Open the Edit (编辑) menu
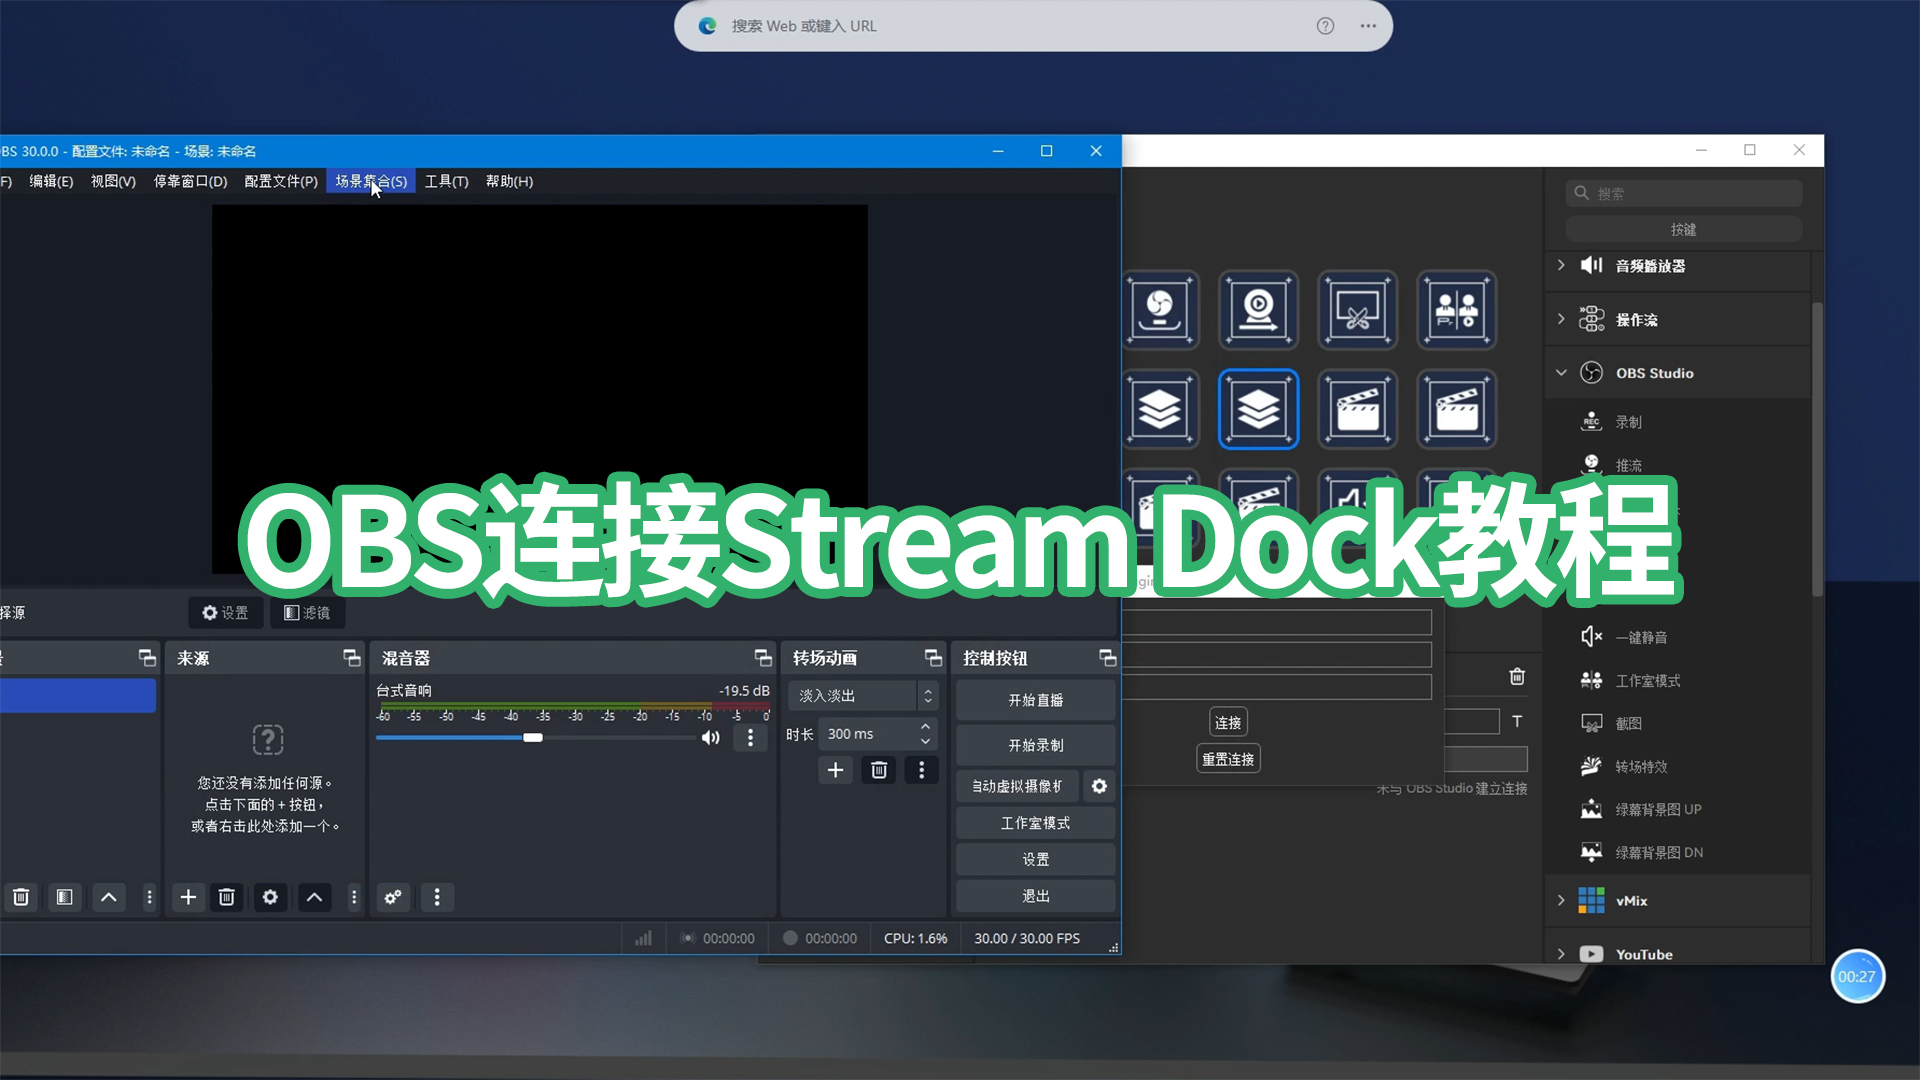The width and height of the screenshot is (1920, 1080). pos(51,181)
